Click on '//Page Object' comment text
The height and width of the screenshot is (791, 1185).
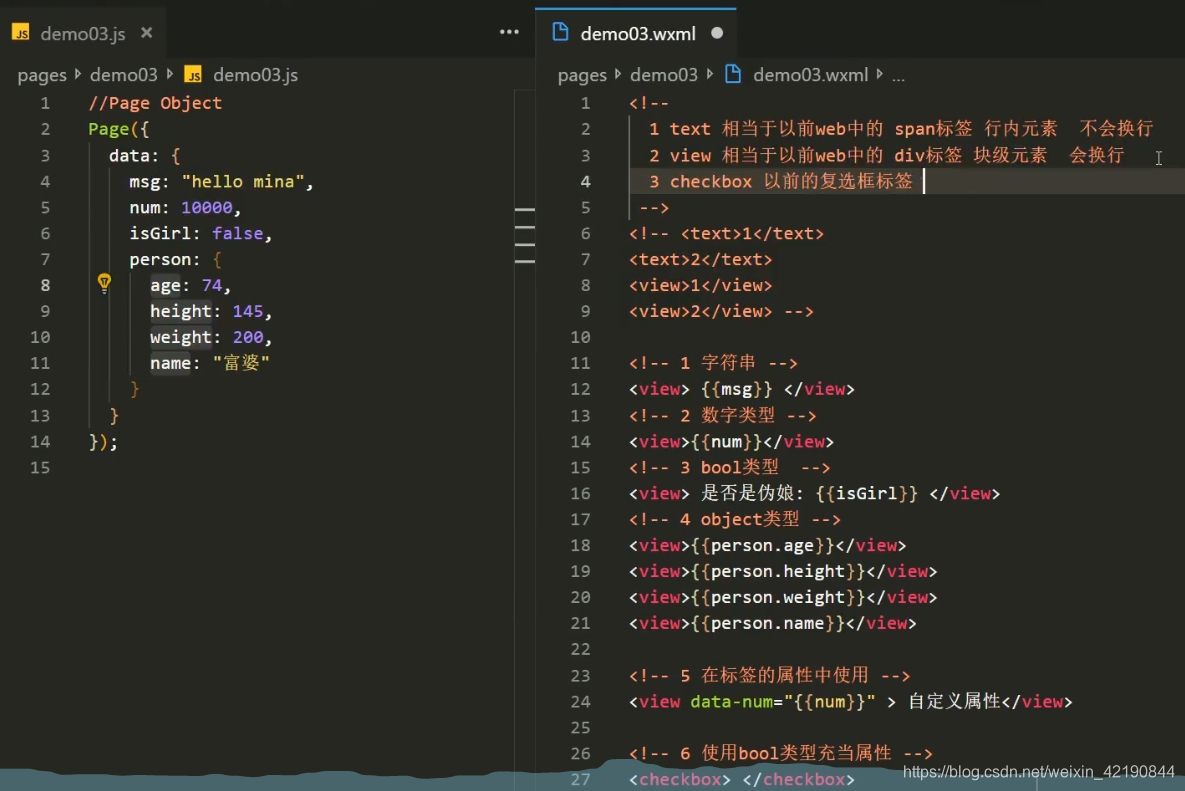point(155,103)
